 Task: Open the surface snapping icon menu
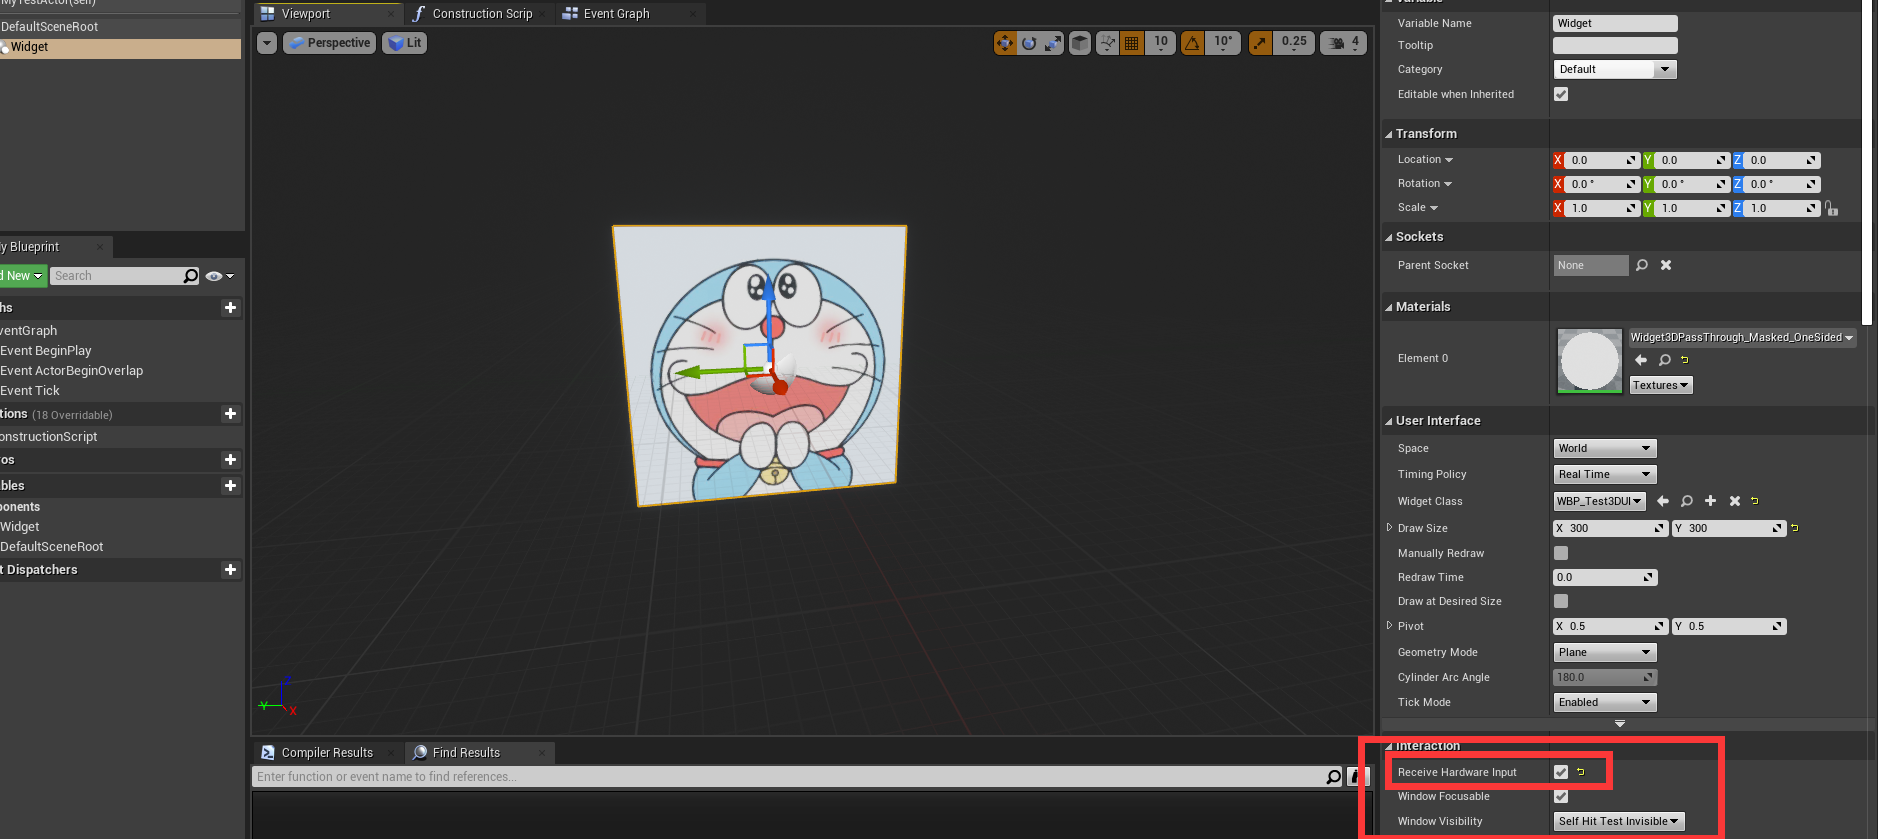1107,43
